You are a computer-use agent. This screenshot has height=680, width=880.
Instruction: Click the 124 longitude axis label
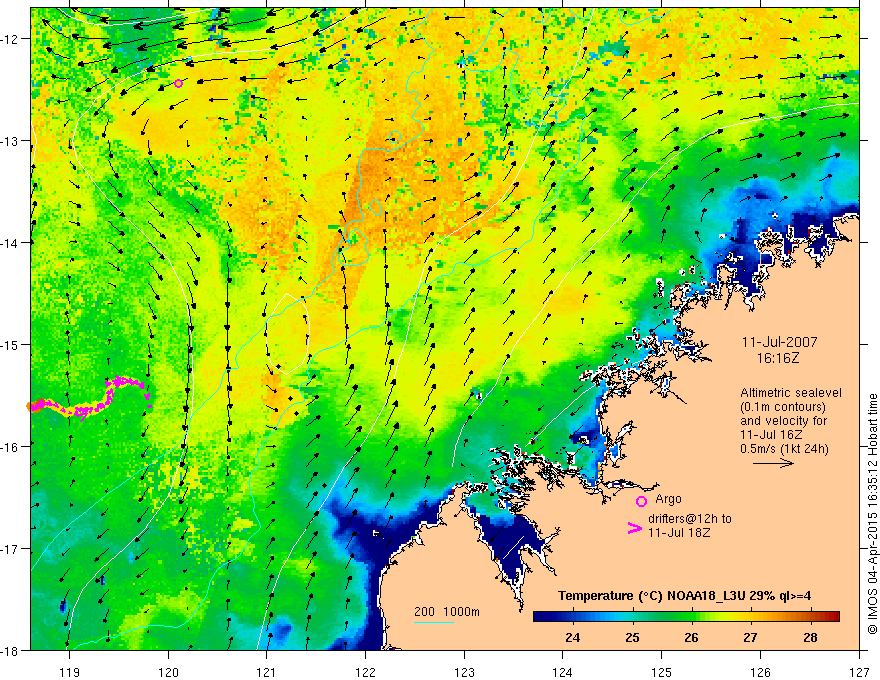[x=563, y=672]
